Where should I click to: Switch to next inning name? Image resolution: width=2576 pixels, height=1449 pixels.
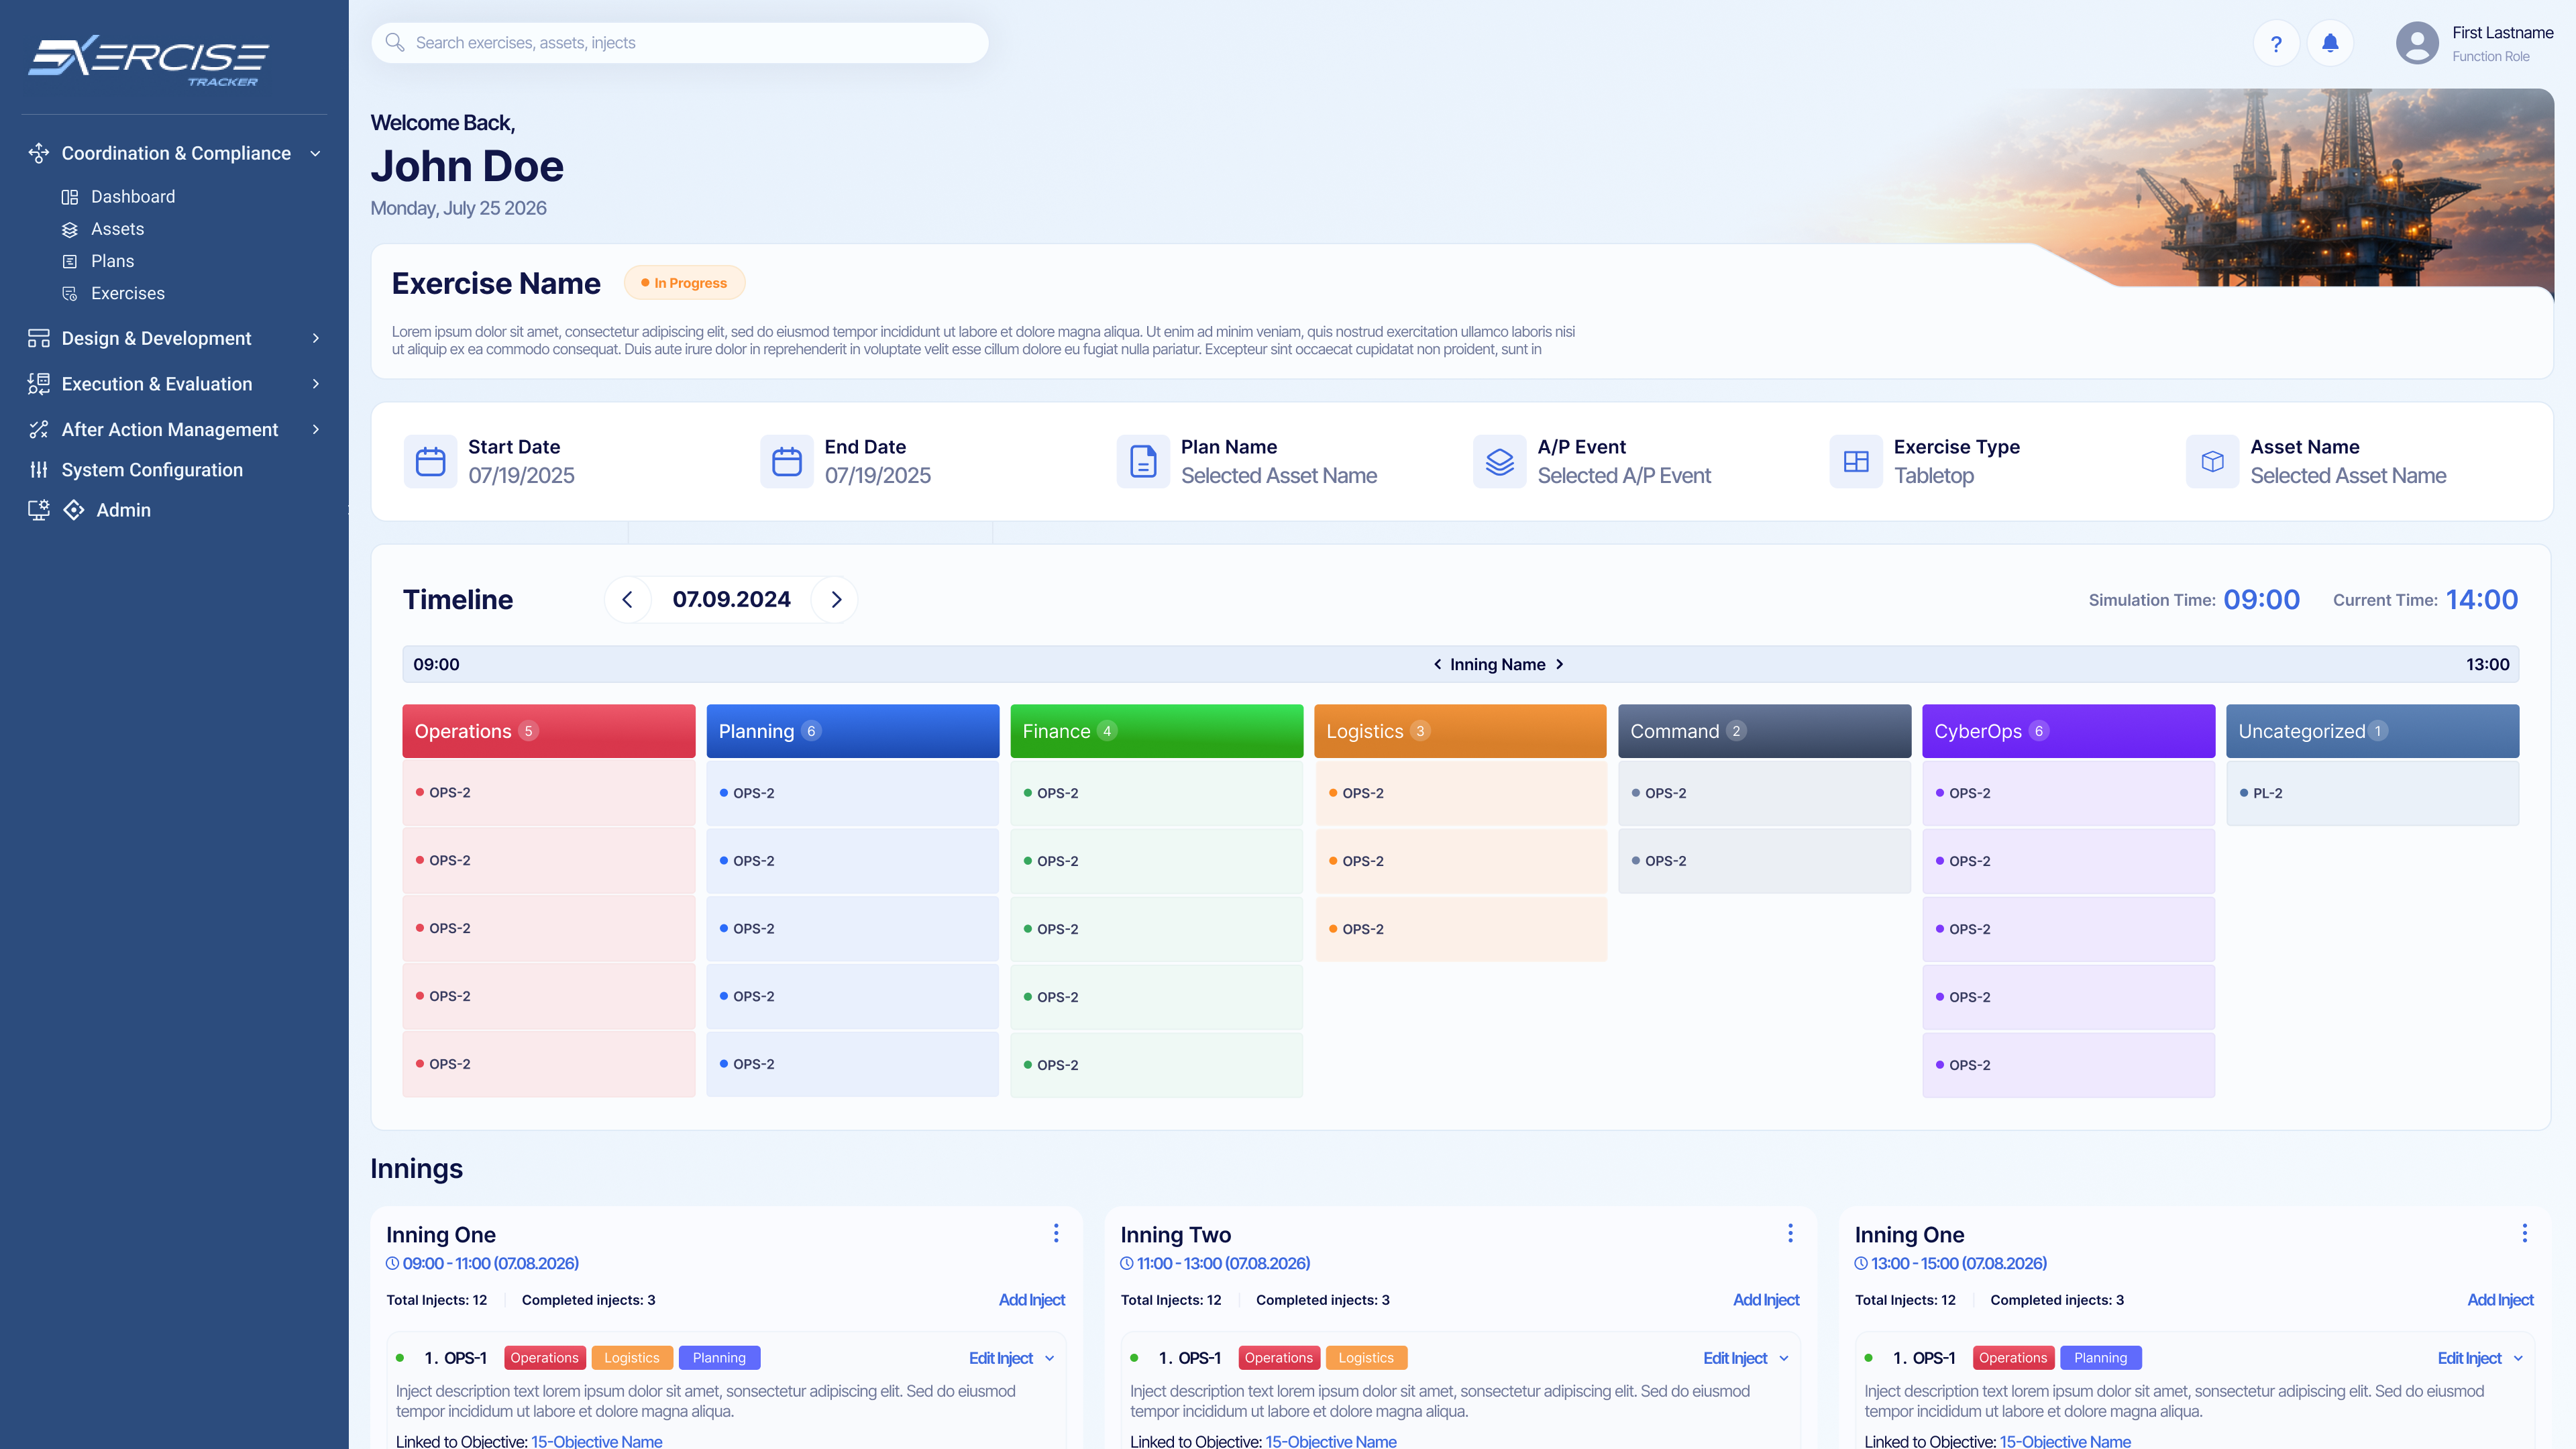(x=1559, y=664)
